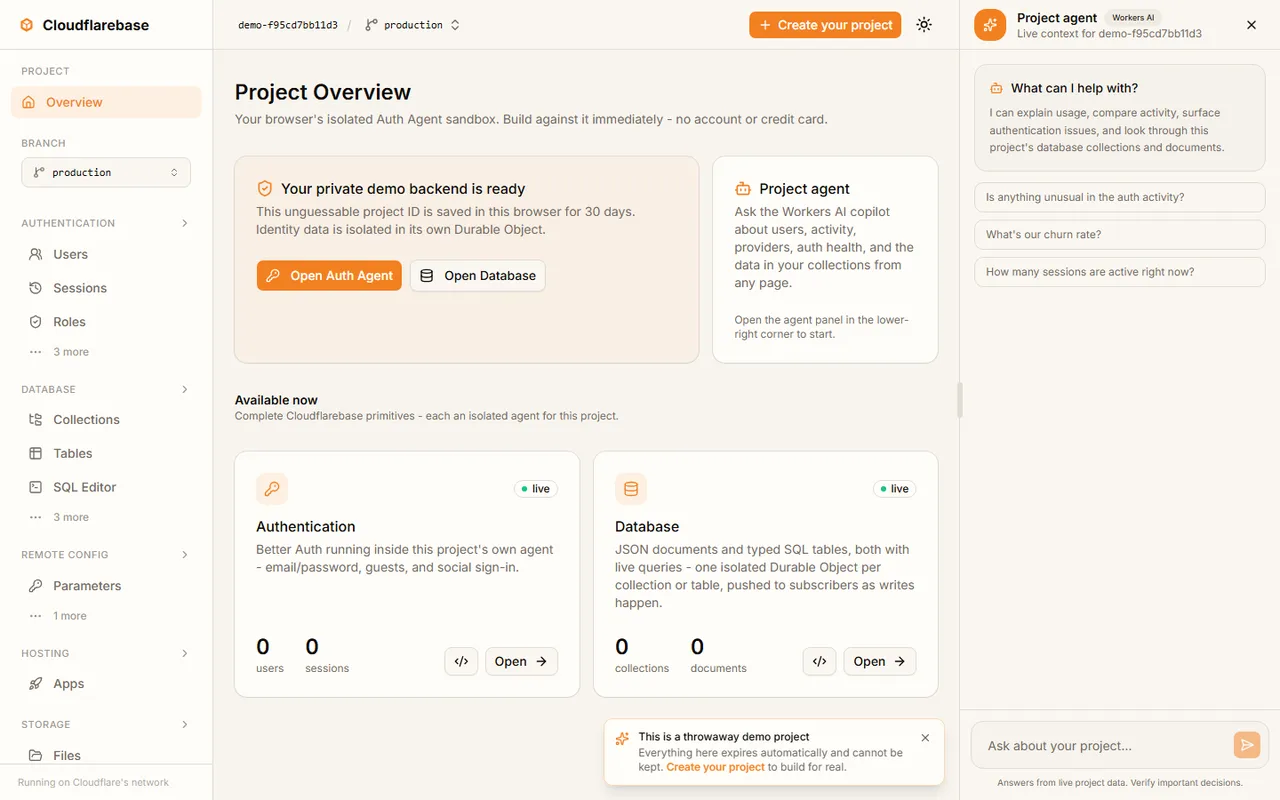Collapse the Hosting section chevron
This screenshot has height=800, width=1280.
(185, 653)
